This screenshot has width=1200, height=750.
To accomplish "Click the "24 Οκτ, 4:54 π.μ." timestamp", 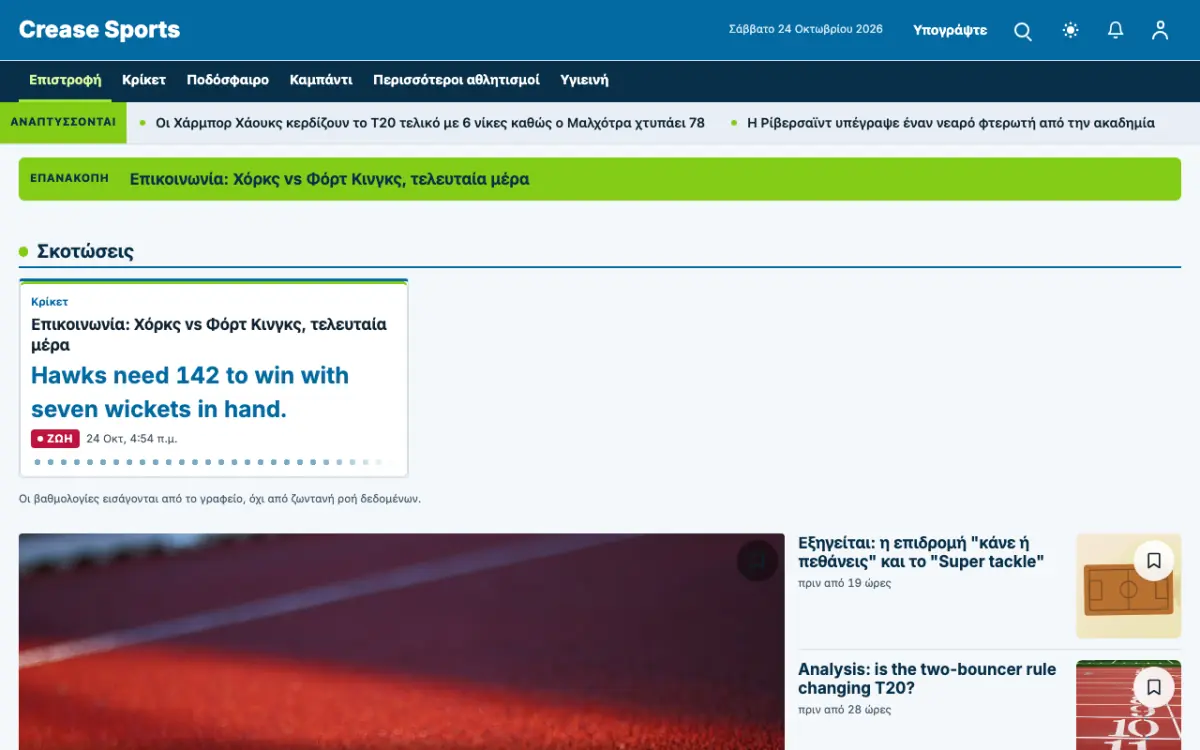I will (132, 439).
